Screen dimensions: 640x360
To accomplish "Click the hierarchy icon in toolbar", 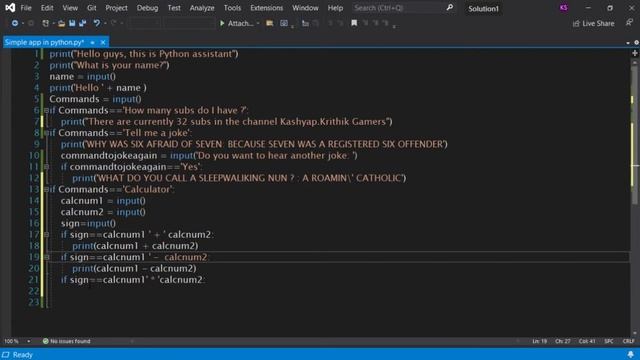I will tap(305, 24).
